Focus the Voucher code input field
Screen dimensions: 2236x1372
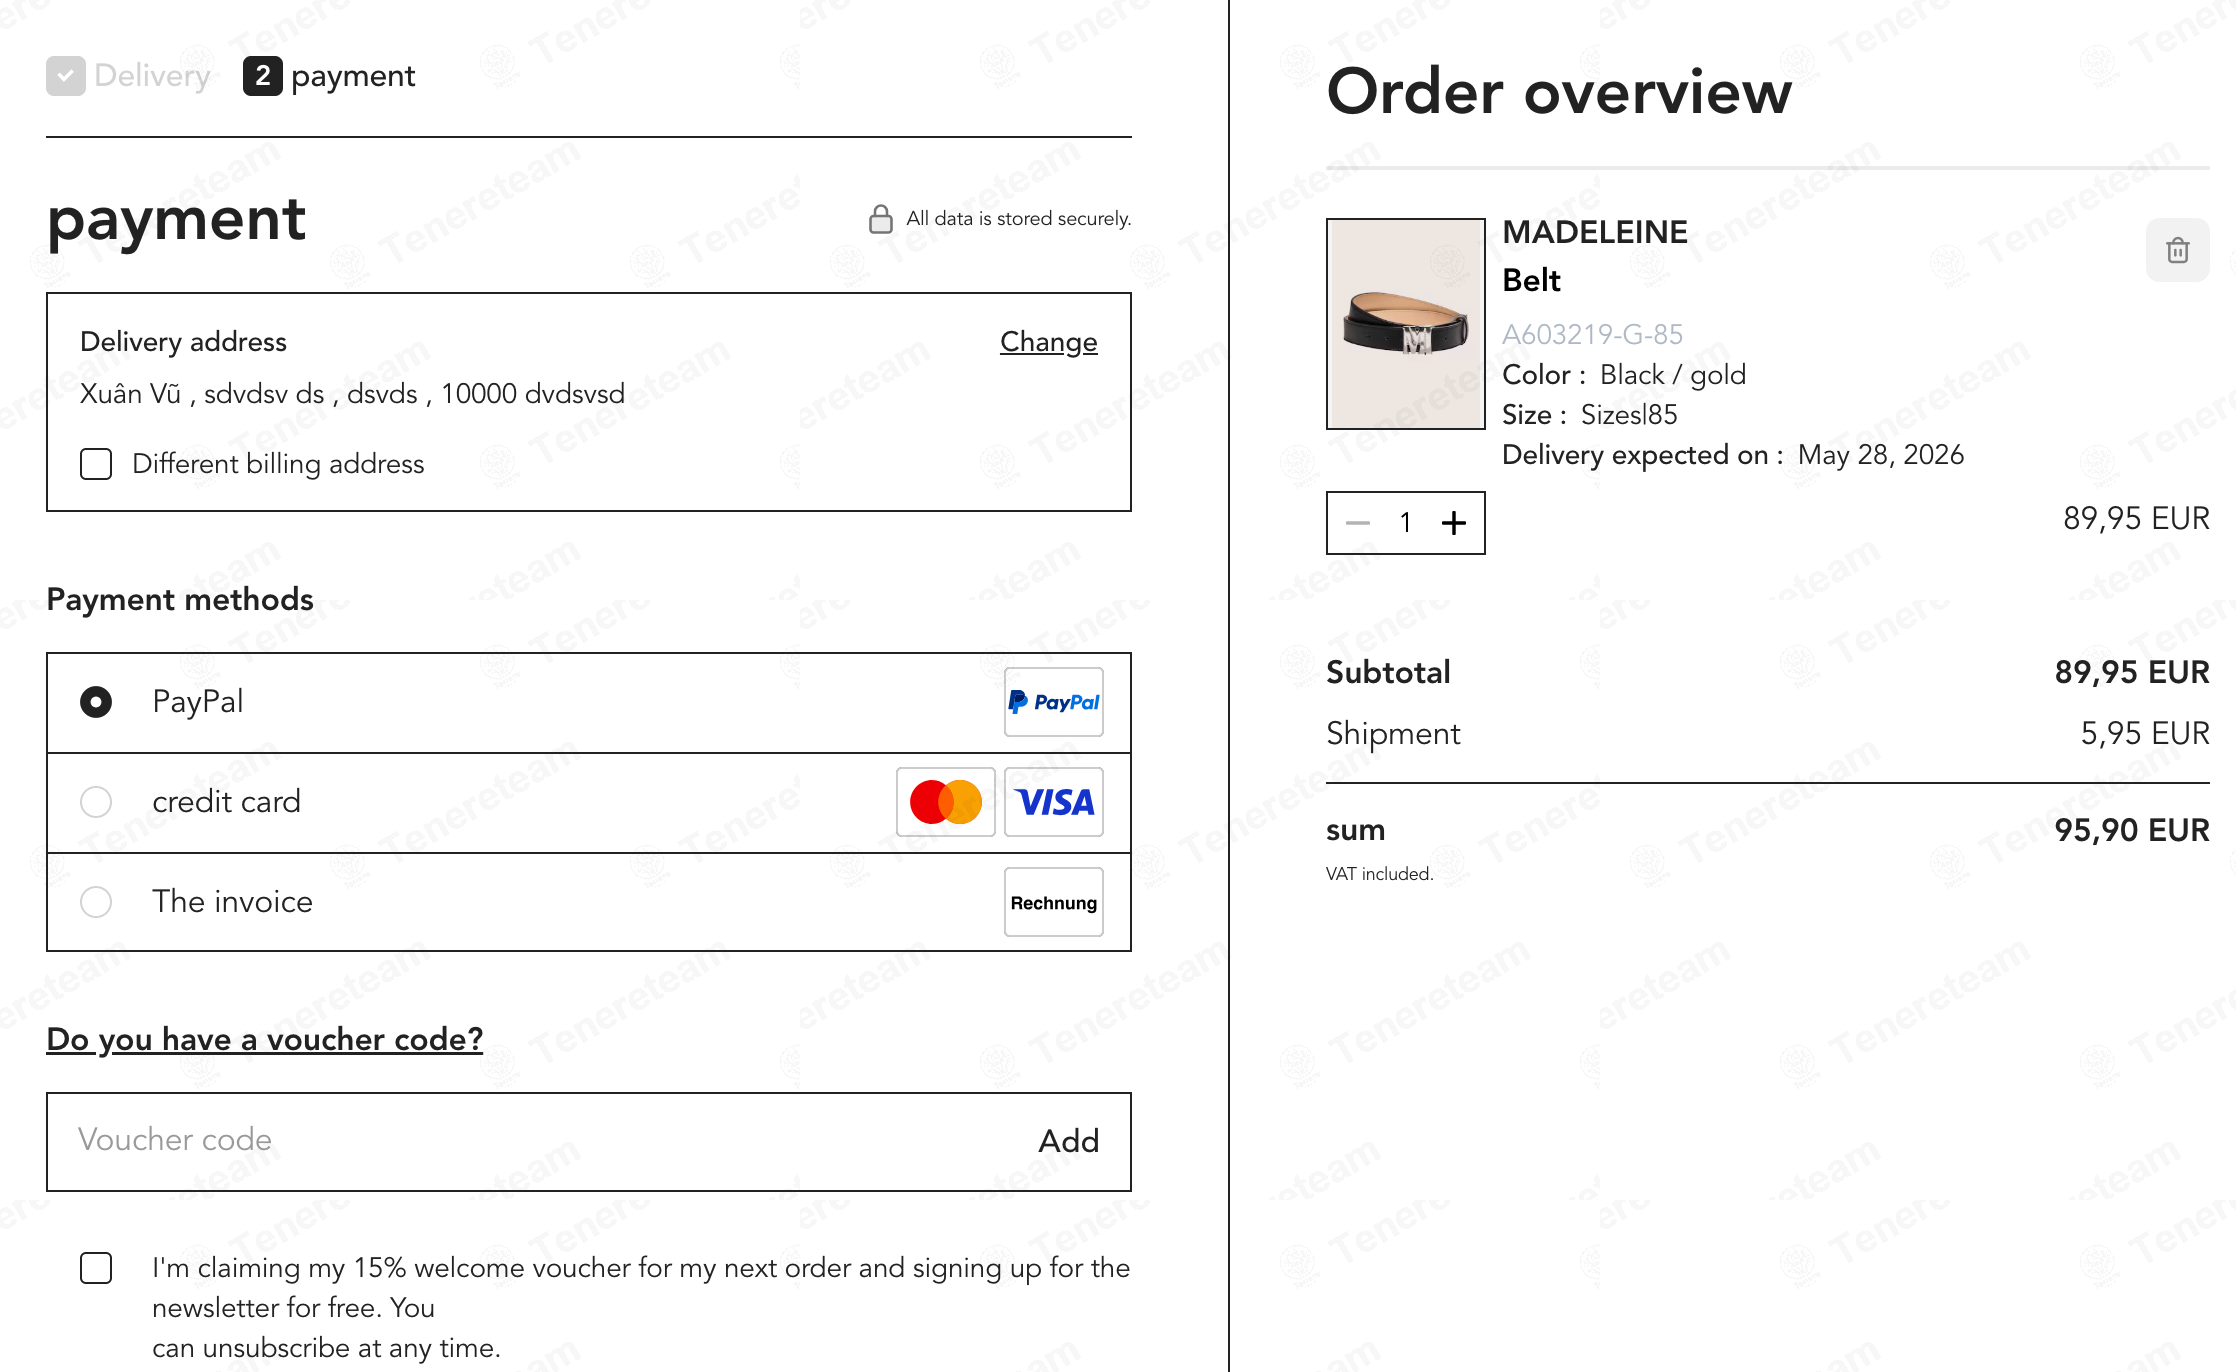[540, 1141]
